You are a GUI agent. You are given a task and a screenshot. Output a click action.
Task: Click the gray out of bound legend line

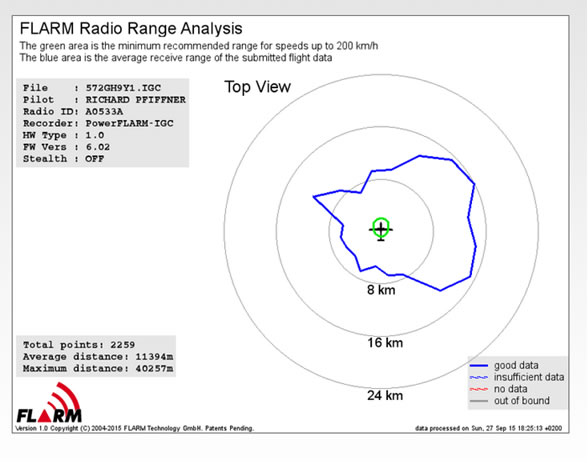tap(479, 401)
